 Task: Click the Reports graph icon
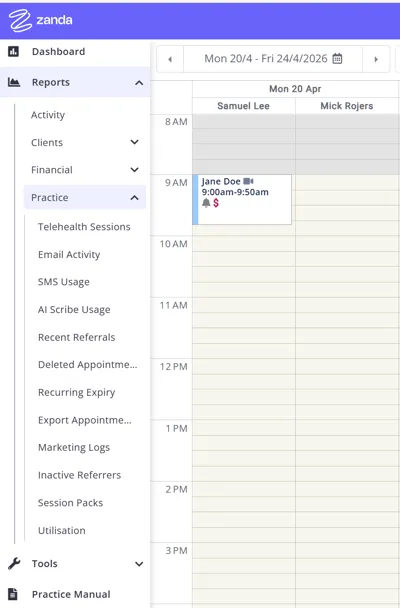pyautogui.click(x=14, y=82)
